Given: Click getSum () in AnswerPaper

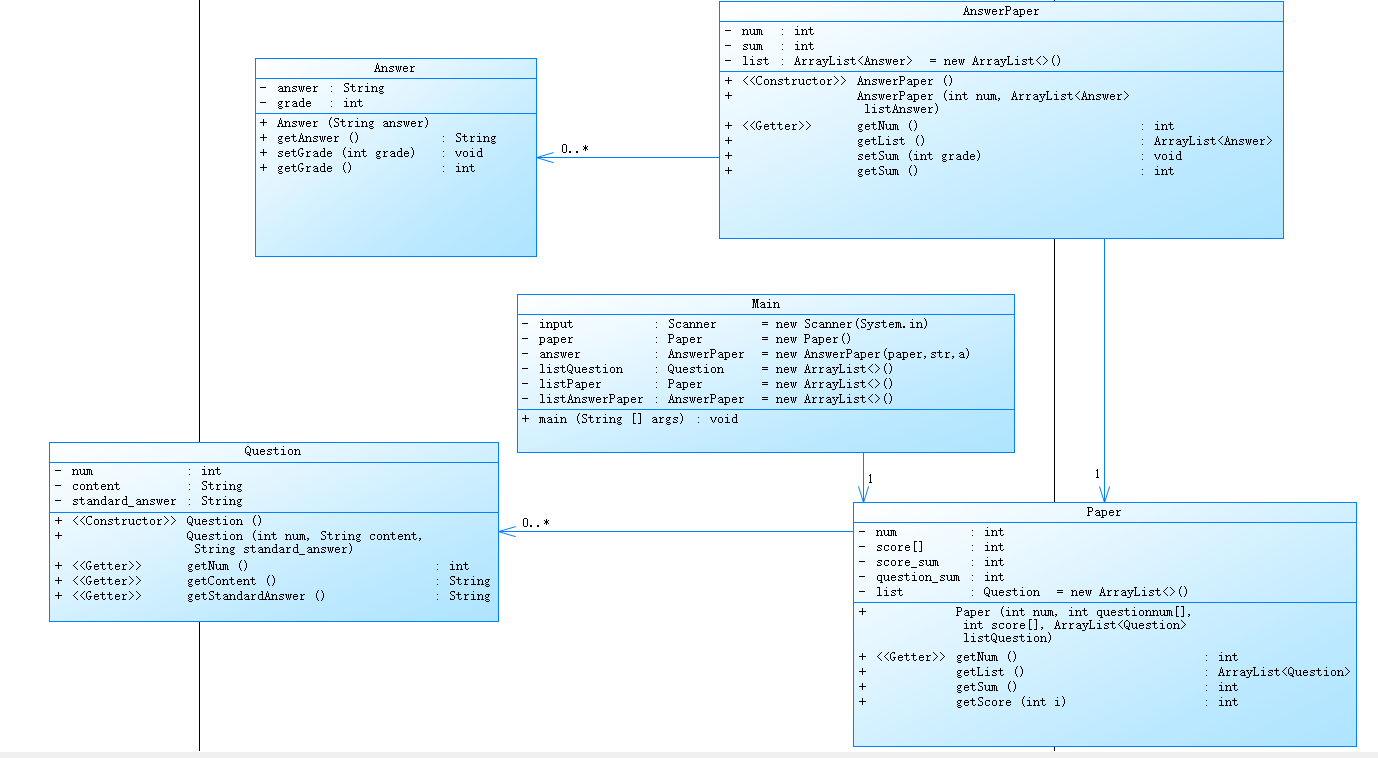Looking at the screenshot, I should pos(949,171).
